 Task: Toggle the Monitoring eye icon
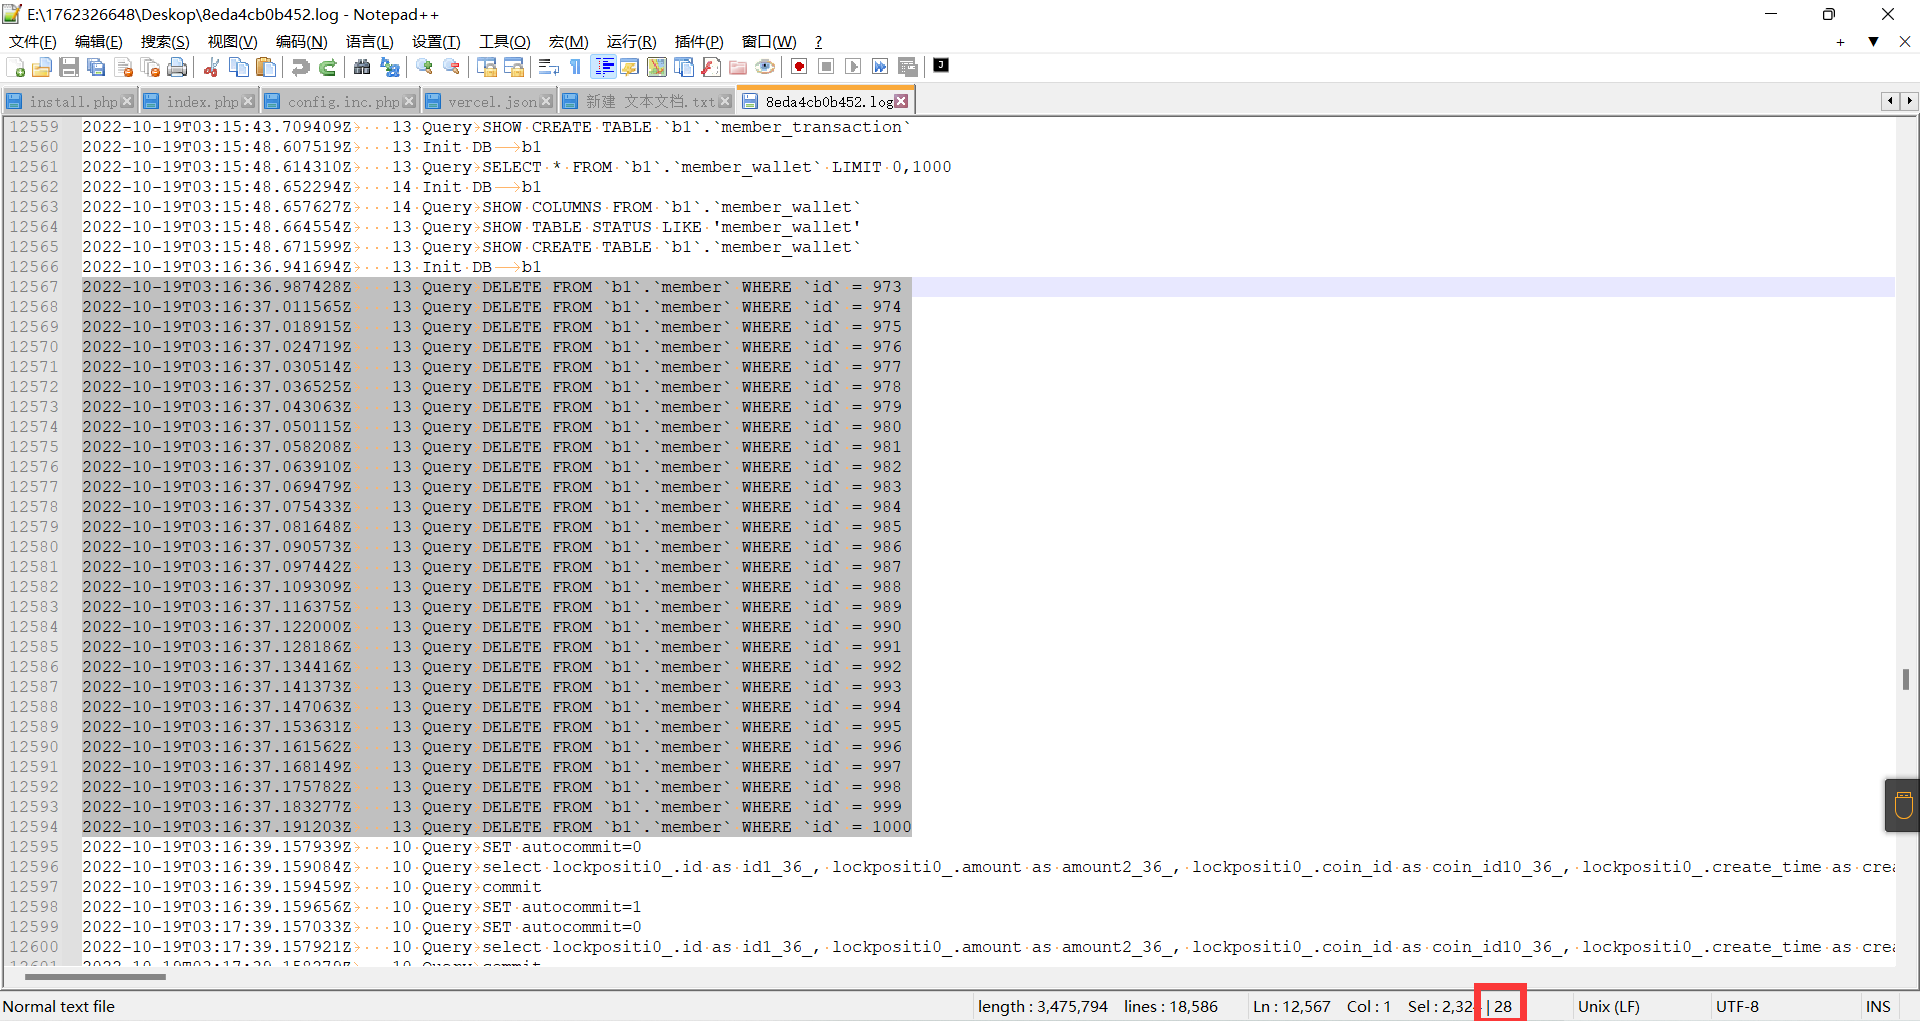pyautogui.click(x=765, y=67)
